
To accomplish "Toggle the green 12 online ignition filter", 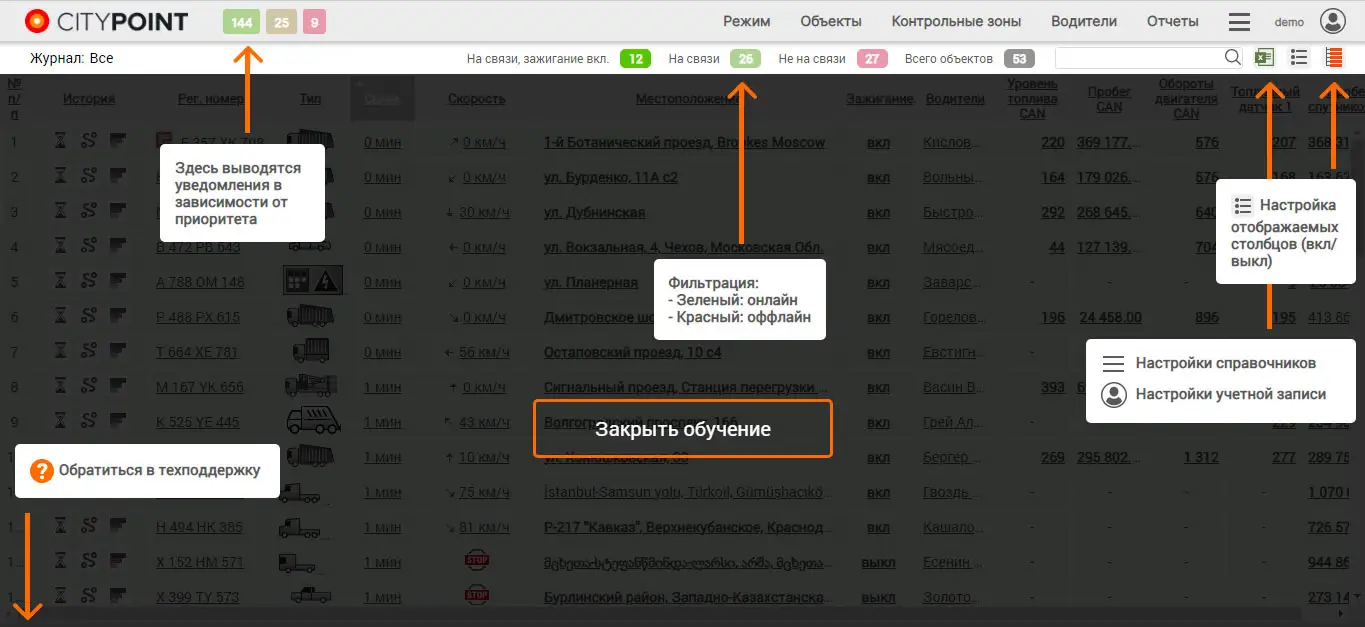I will [635, 59].
